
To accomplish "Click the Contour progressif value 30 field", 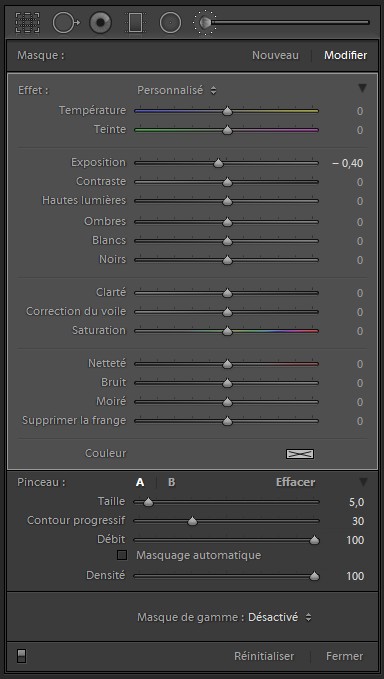I will point(358,522).
